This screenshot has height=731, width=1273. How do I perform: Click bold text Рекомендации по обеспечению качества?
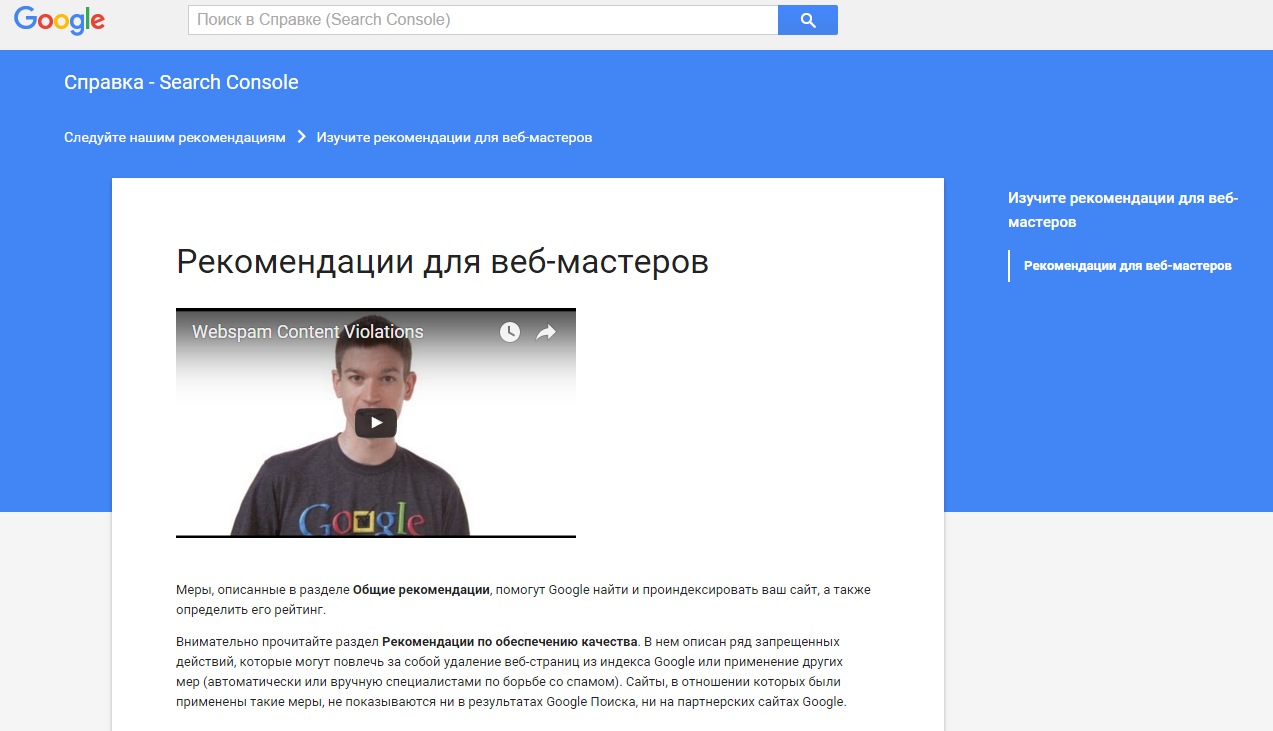click(x=510, y=641)
